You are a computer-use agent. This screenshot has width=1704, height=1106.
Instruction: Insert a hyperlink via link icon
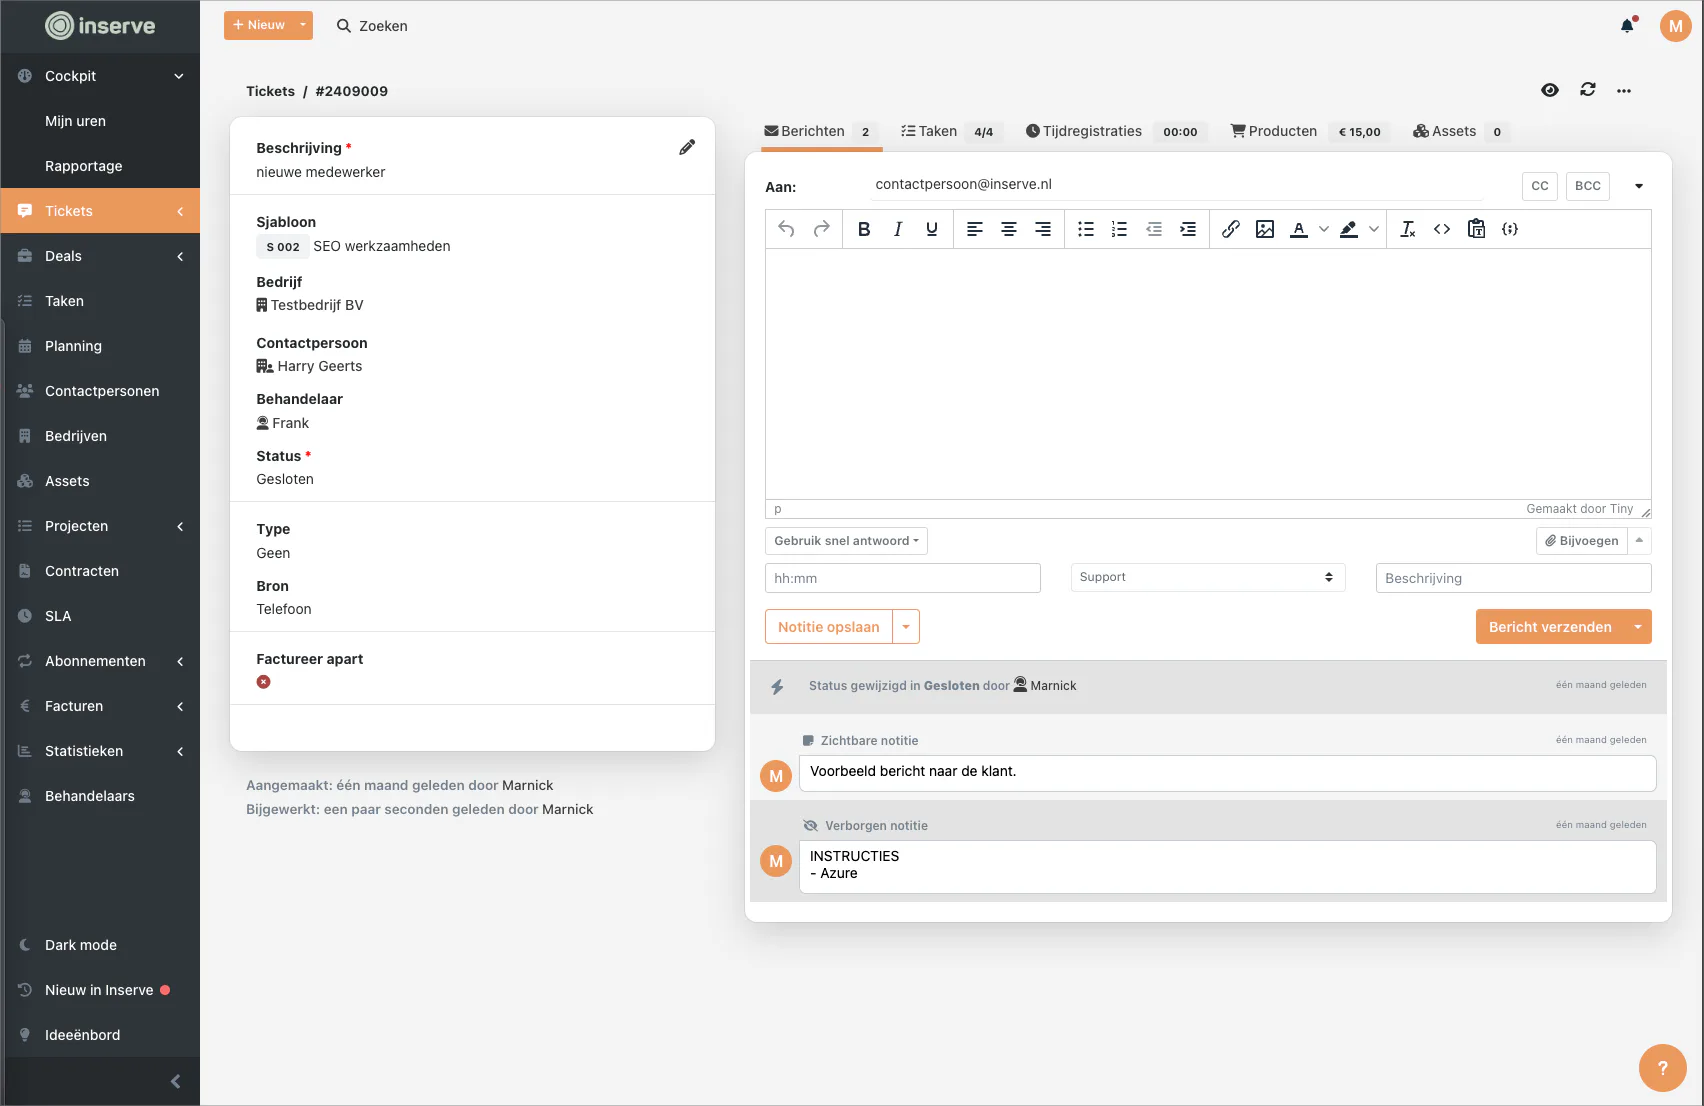click(1231, 229)
